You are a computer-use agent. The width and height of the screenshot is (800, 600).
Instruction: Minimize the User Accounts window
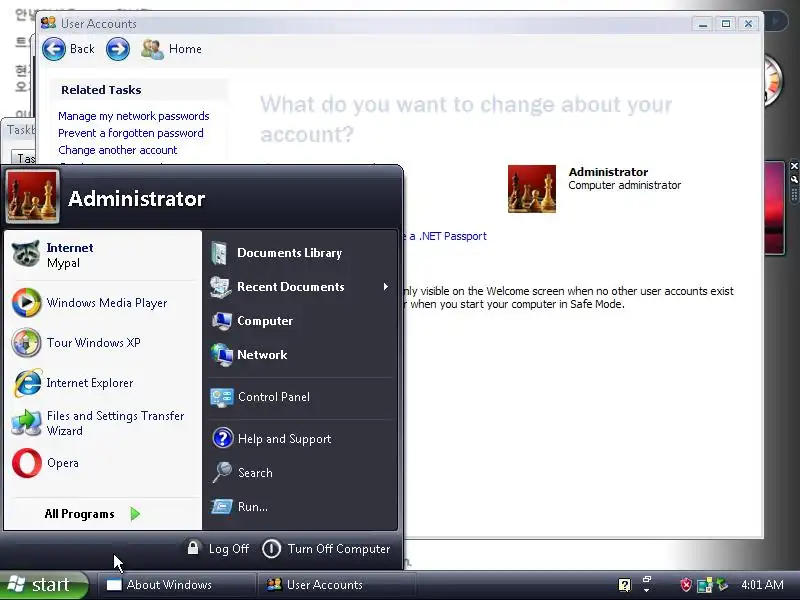(x=703, y=23)
